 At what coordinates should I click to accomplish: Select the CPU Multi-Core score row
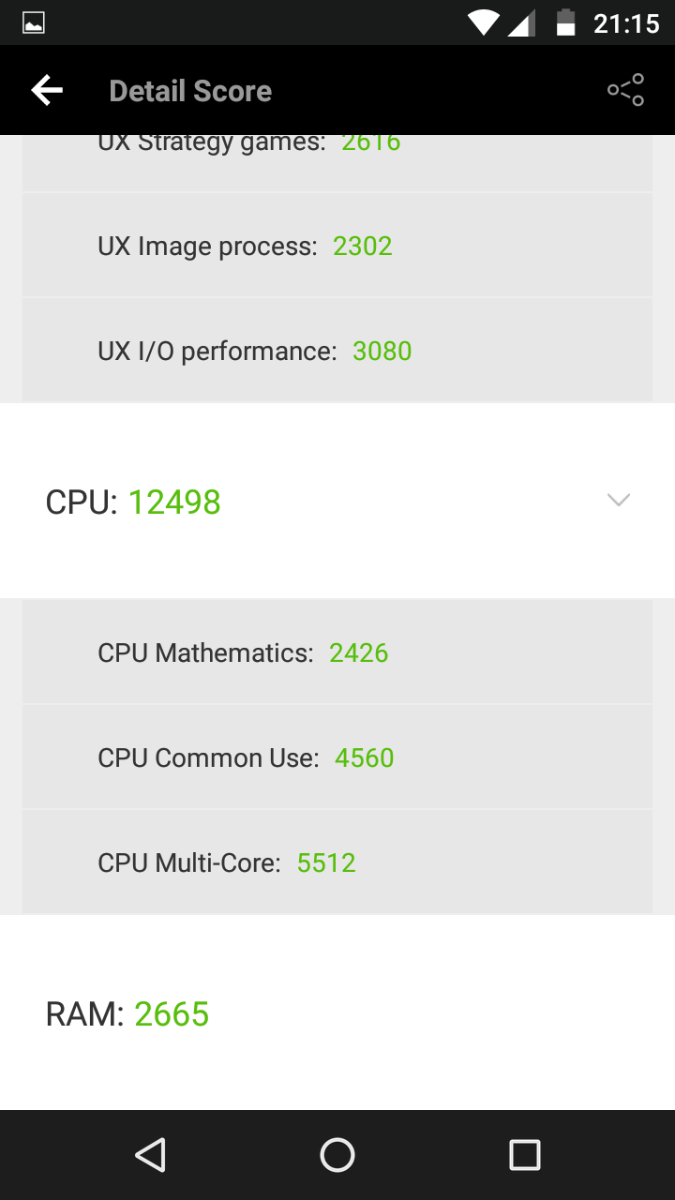(337, 863)
